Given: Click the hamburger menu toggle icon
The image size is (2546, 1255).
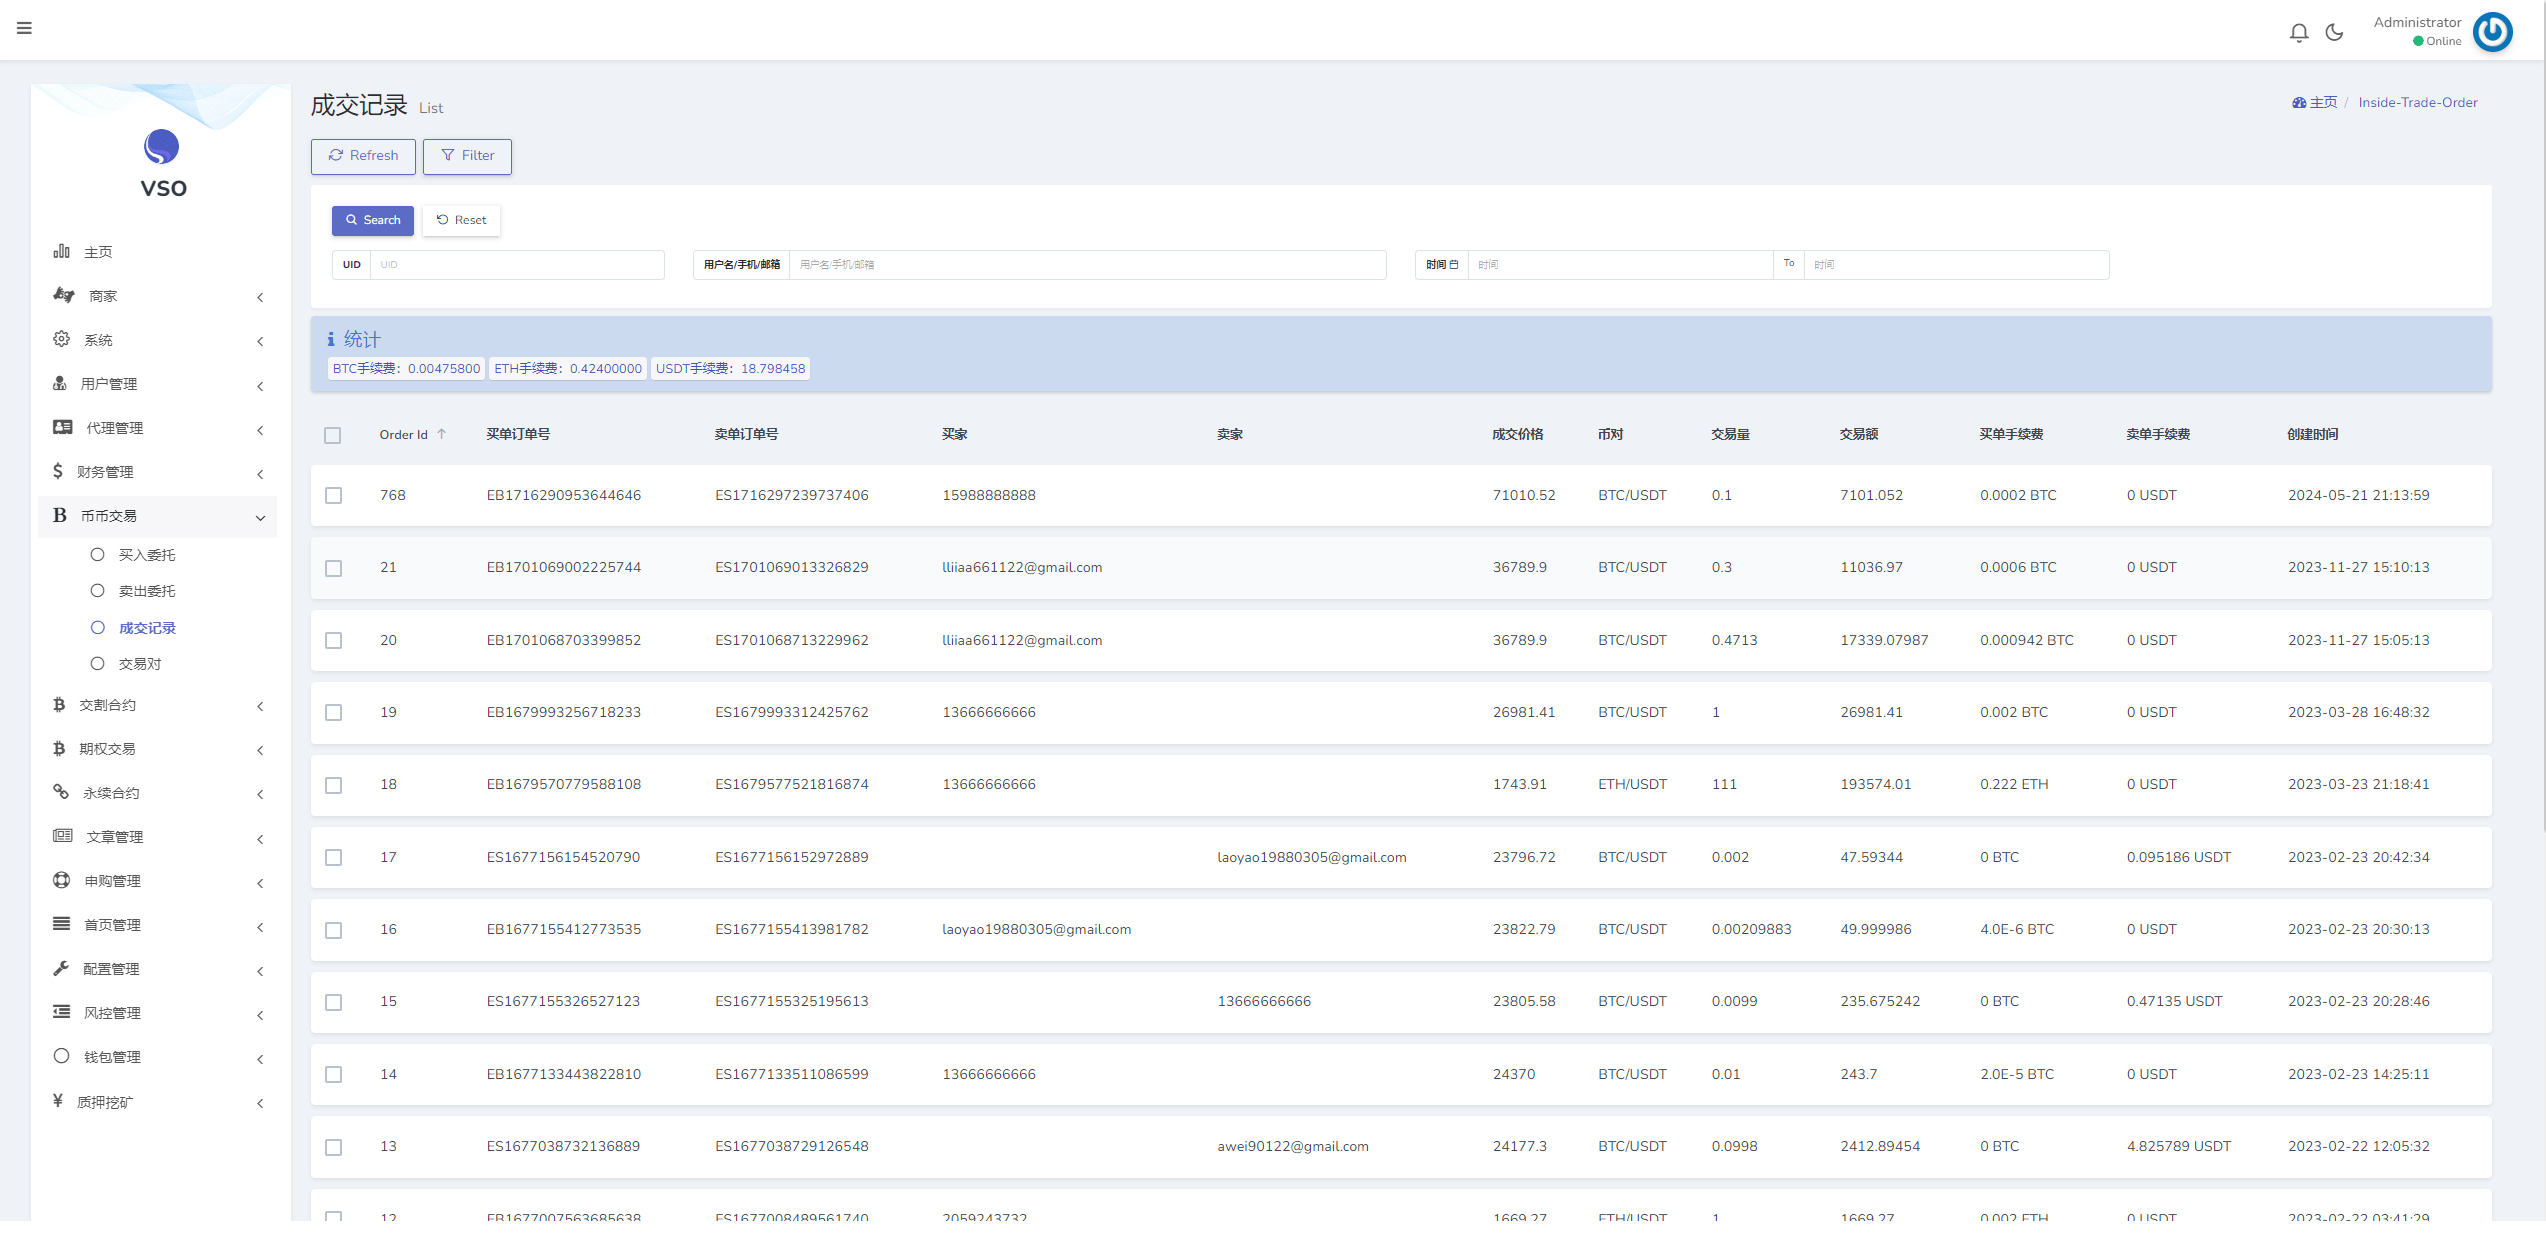Looking at the screenshot, I should pyautogui.click(x=24, y=28).
